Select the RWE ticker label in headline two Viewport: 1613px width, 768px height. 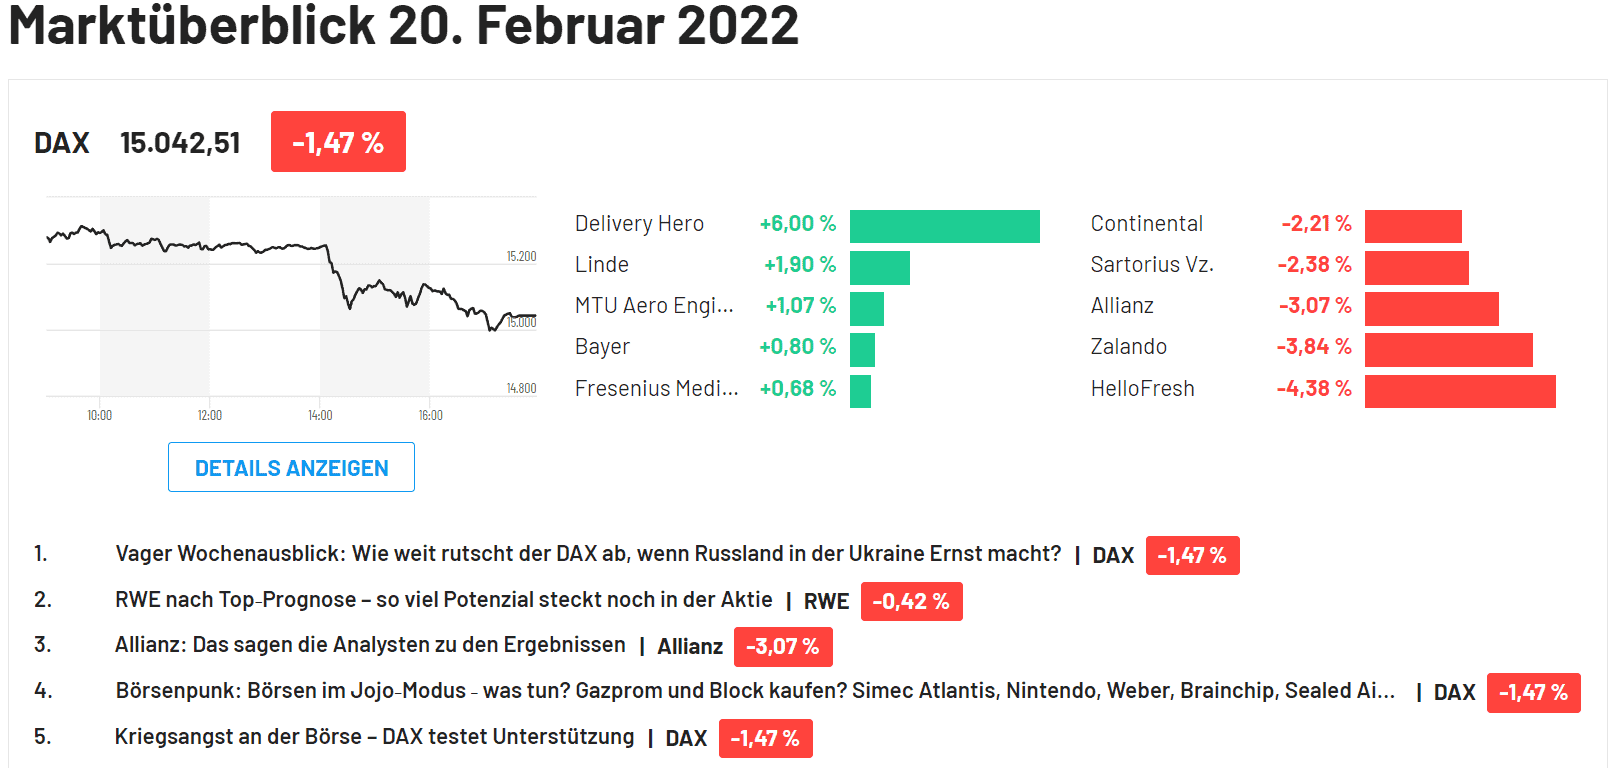tap(826, 601)
